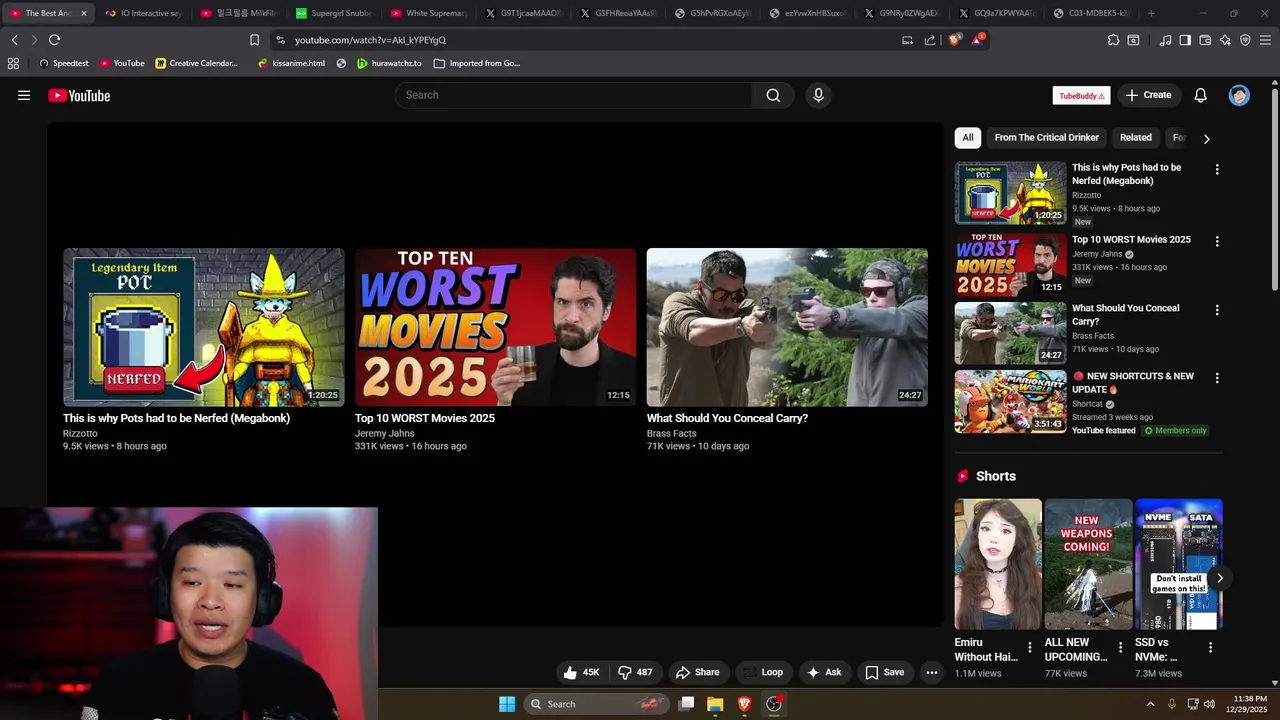1280x720 pixels.
Task: Click the share page icon in address bar
Action: point(930,40)
